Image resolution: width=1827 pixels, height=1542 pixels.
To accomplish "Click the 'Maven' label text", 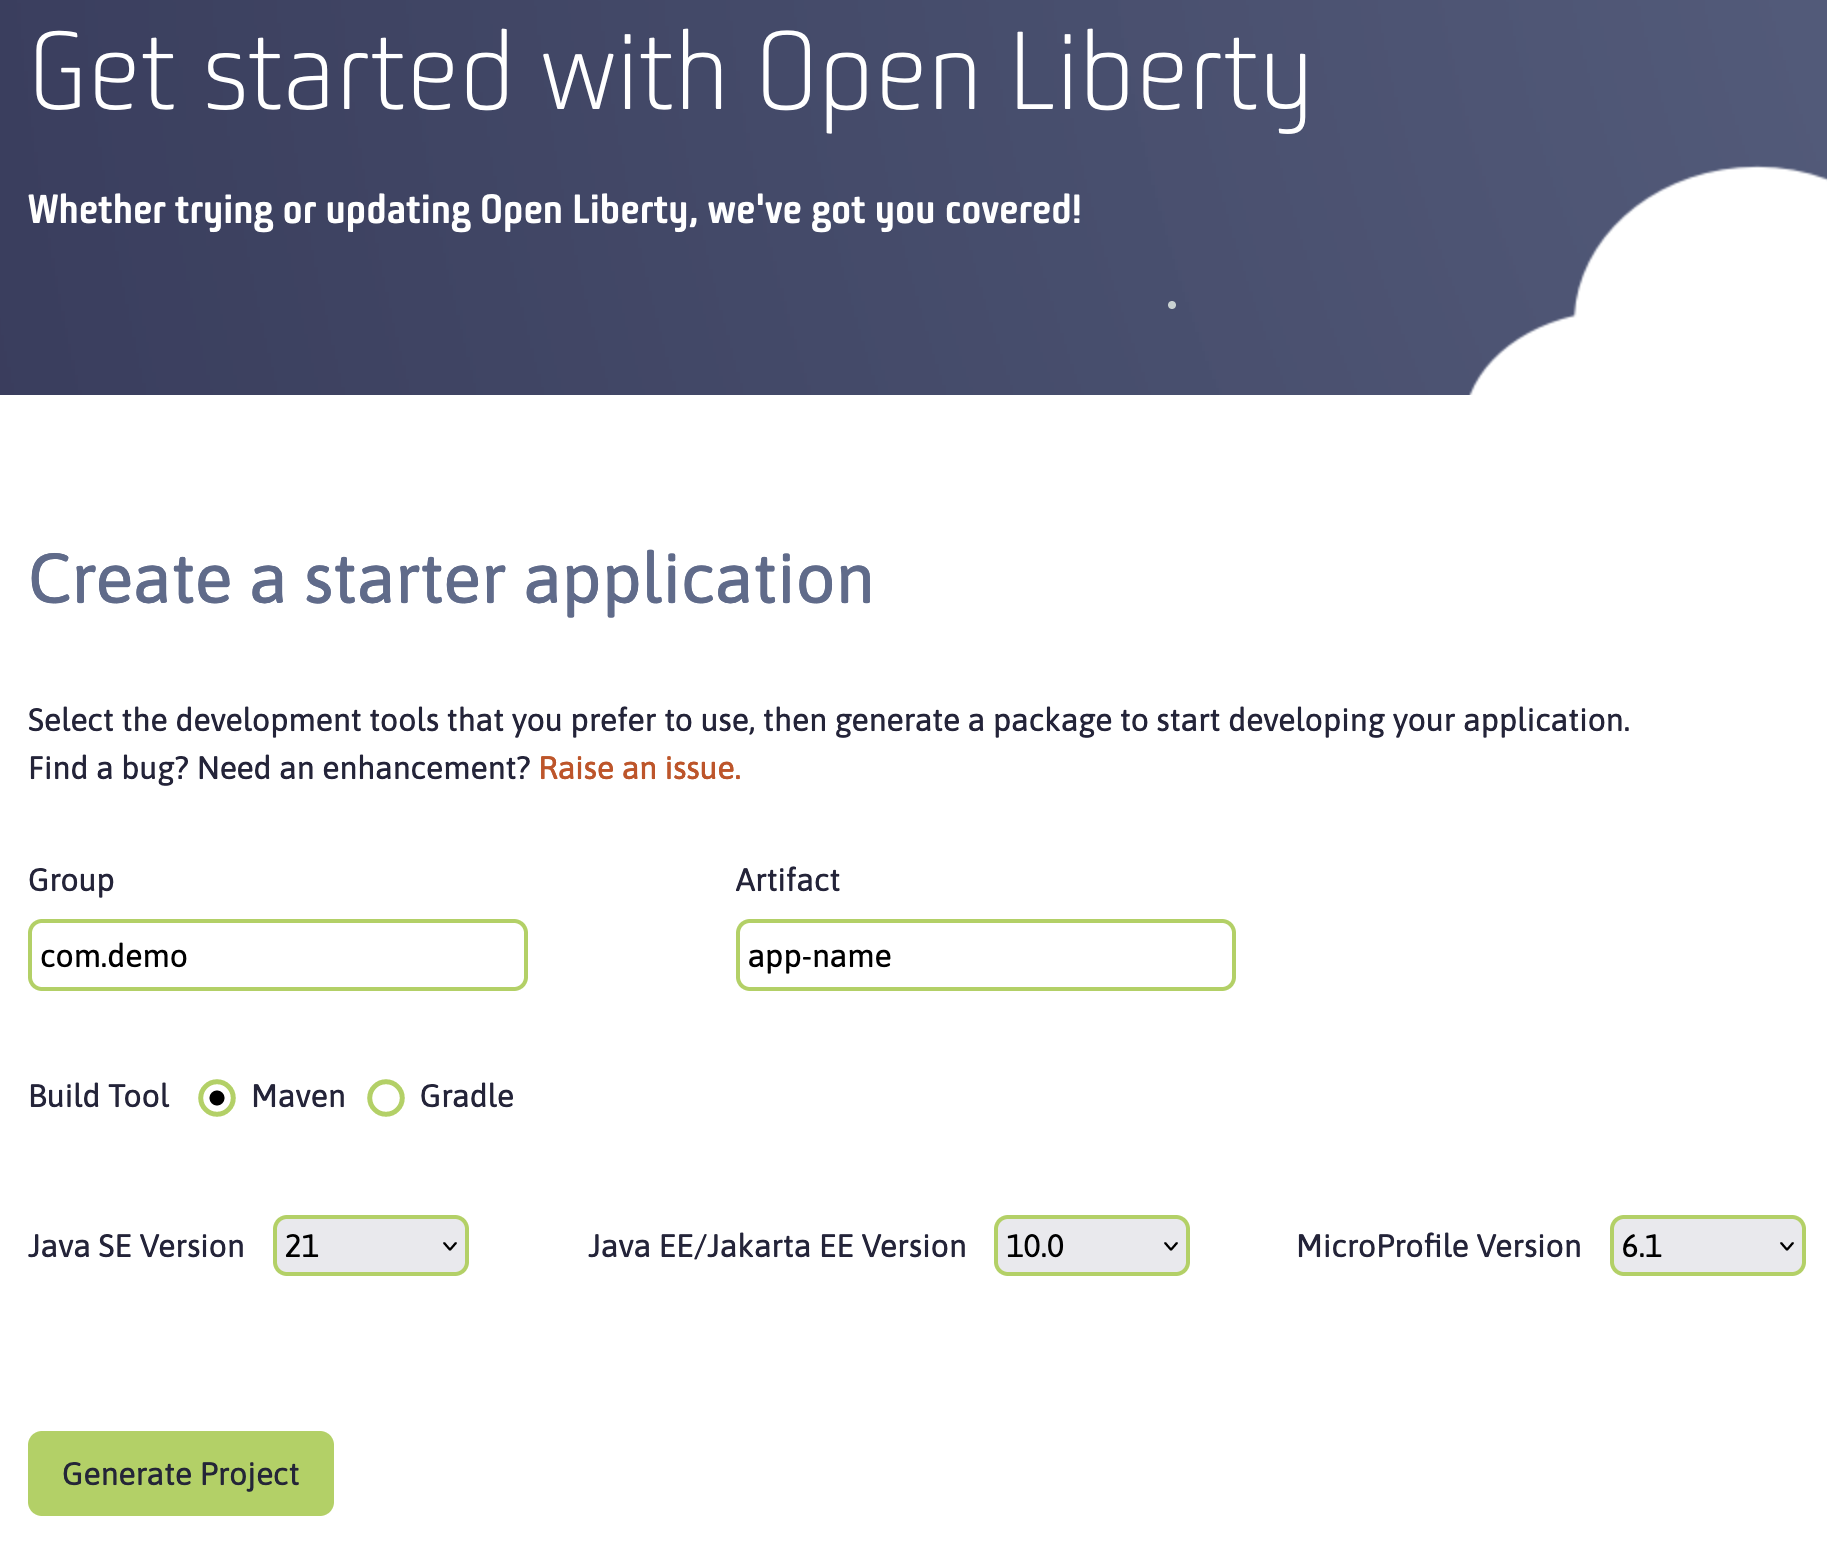I will tap(298, 1096).
